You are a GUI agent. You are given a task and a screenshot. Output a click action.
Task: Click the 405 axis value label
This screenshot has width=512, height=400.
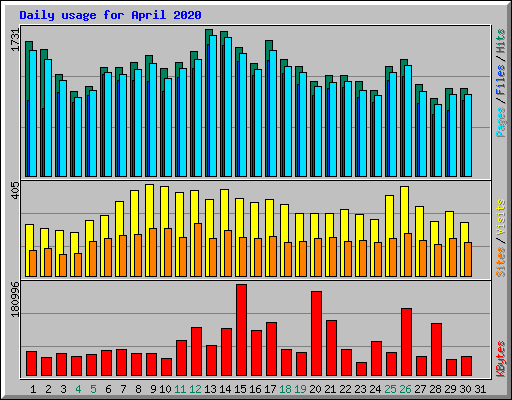pos(16,190)
